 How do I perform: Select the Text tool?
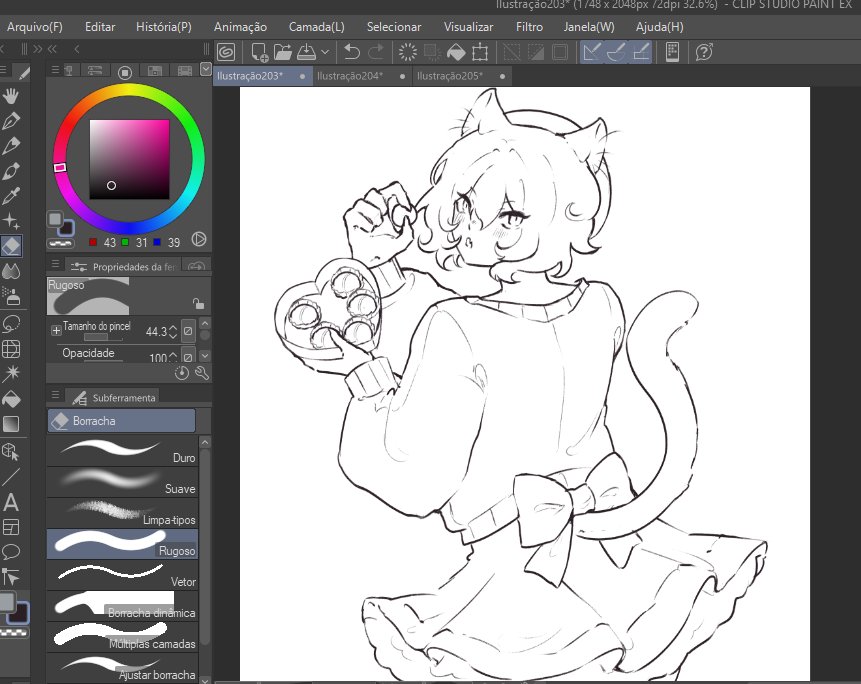(10, 502)
